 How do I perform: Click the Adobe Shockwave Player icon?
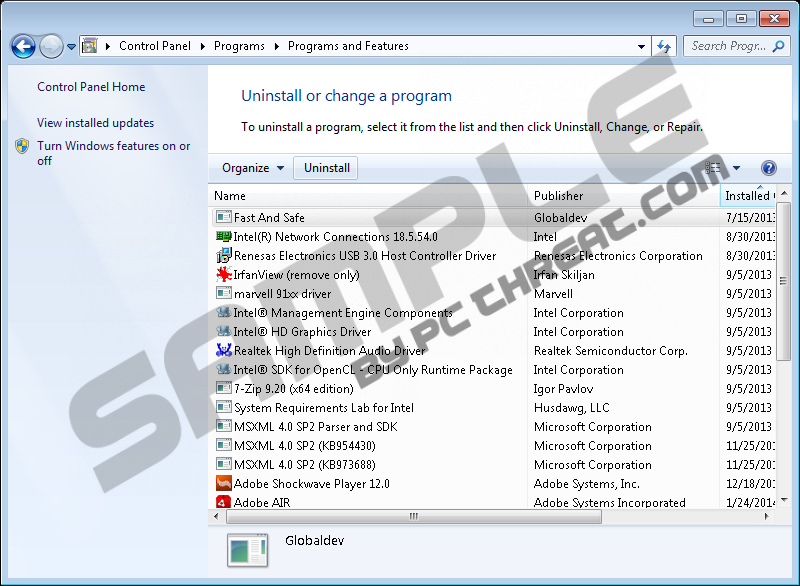coord(224,484)
